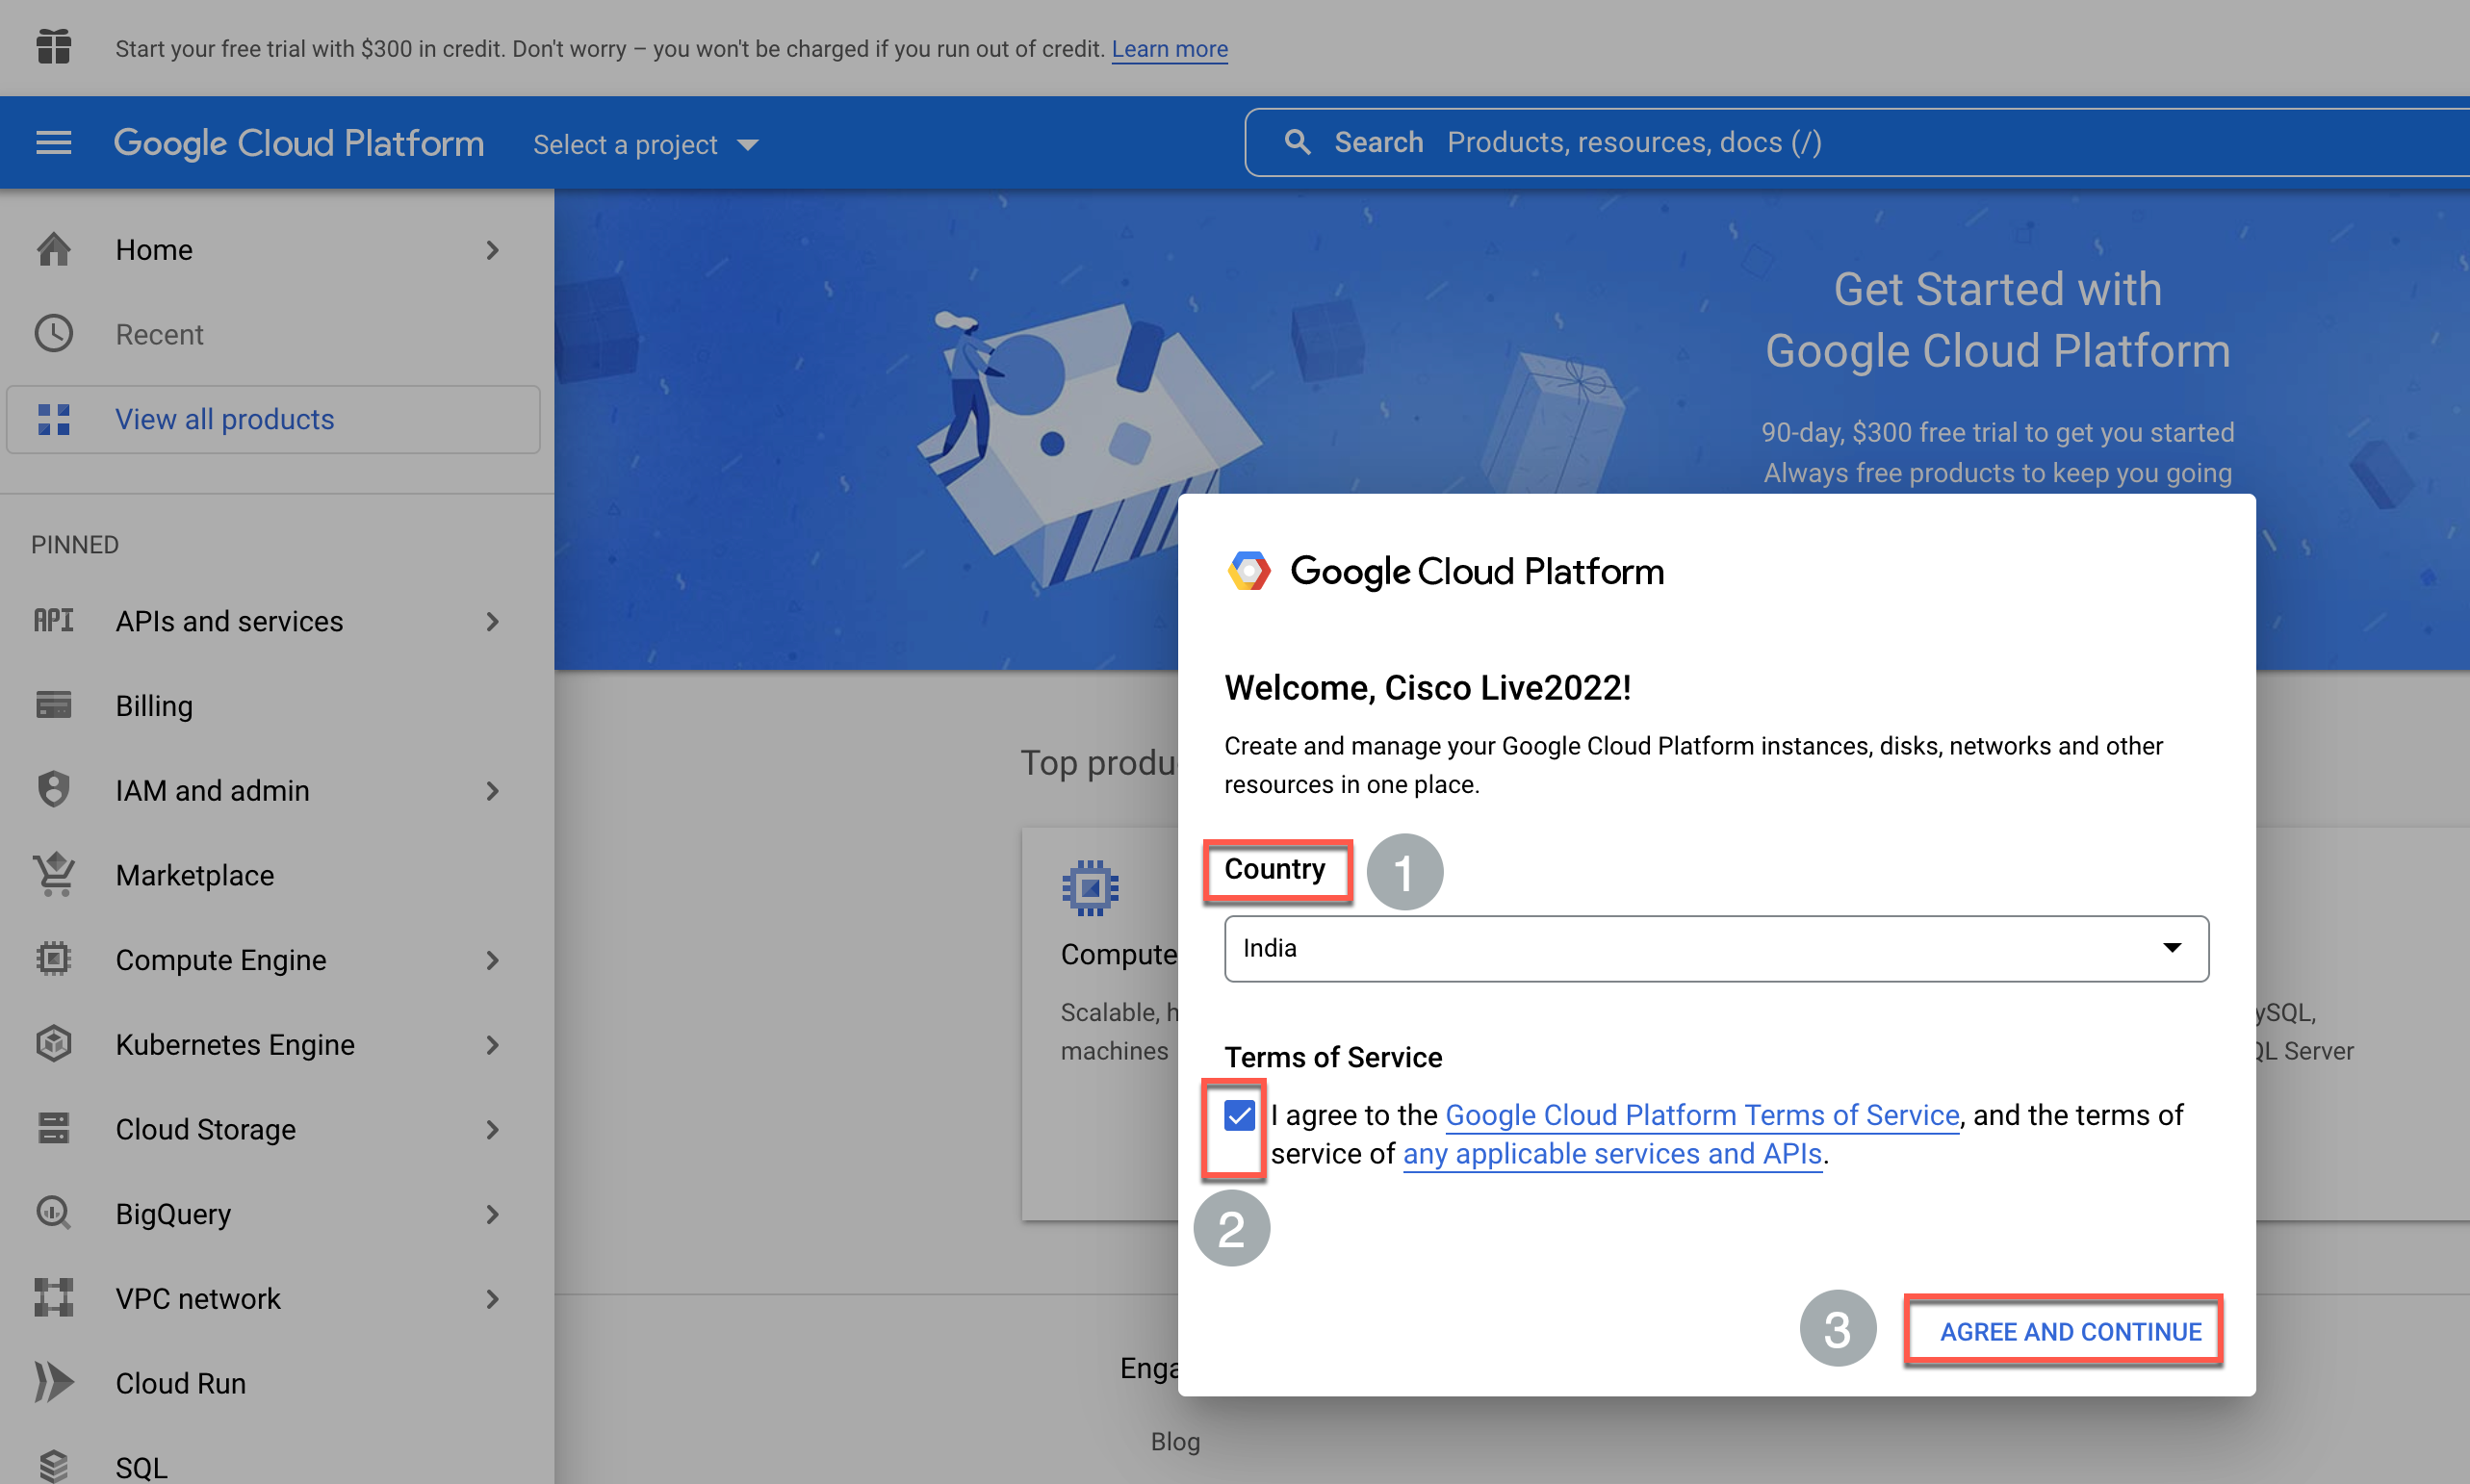Click the Home house icon
This screenshot has height=1484, width=2470.
(54, 249)
